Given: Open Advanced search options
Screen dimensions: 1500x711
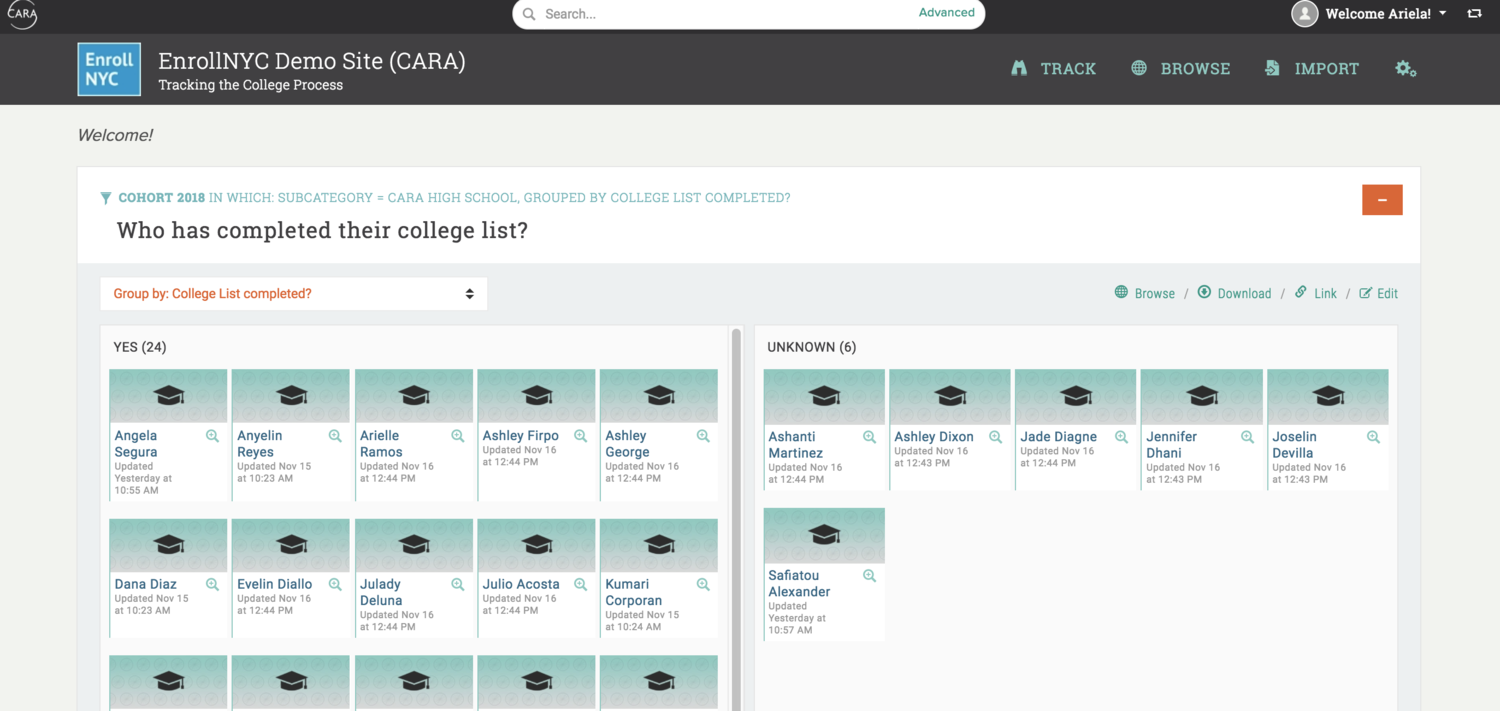Looking at the screenshot, I should (x=946, y=13).
